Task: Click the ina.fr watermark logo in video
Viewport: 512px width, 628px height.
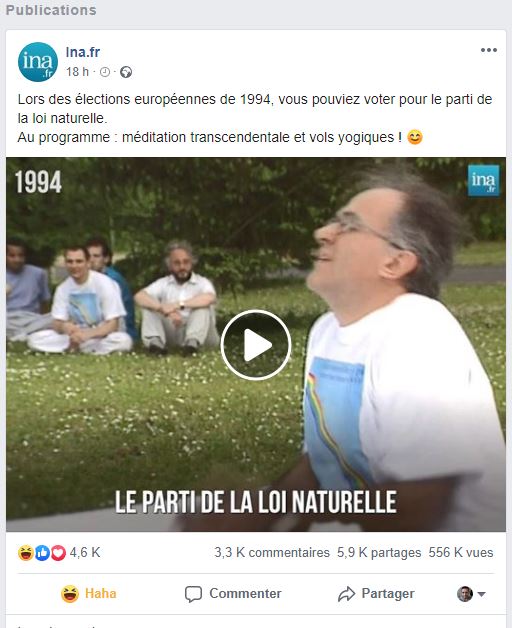Action: click(x=484, y=181)
